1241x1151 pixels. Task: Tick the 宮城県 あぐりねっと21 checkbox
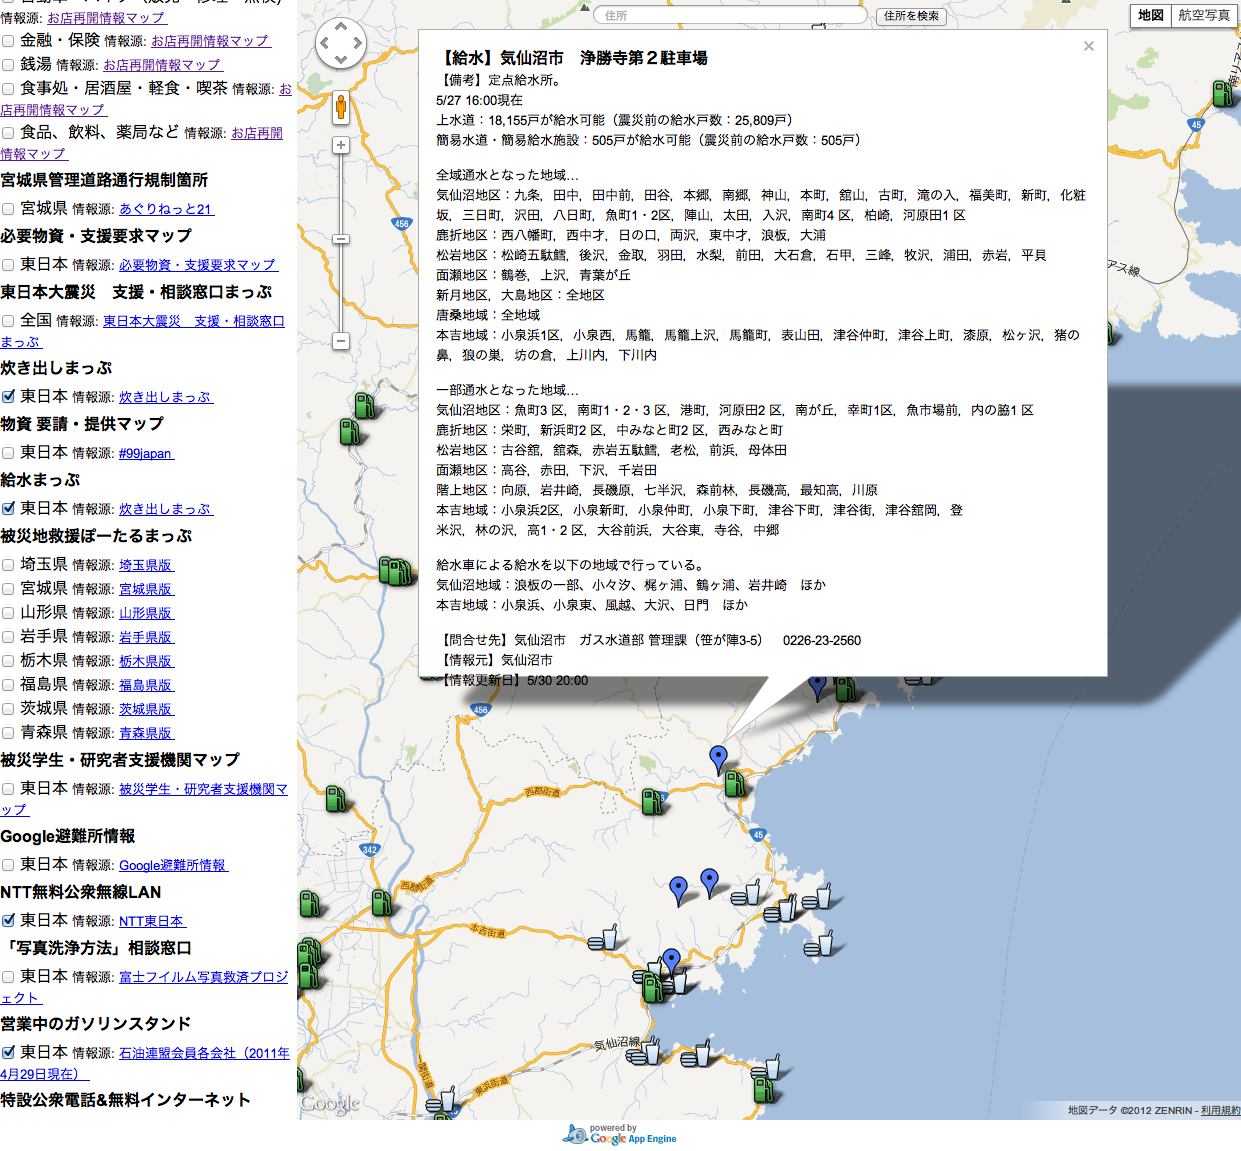coord(8,209)
